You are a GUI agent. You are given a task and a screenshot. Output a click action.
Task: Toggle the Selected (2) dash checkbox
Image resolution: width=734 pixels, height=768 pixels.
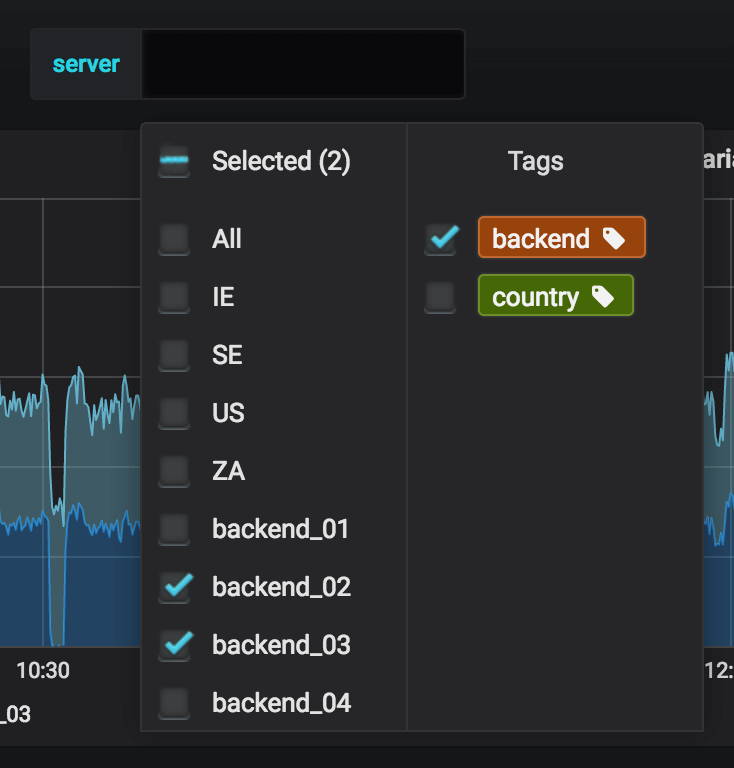click(x=174, y=162)
